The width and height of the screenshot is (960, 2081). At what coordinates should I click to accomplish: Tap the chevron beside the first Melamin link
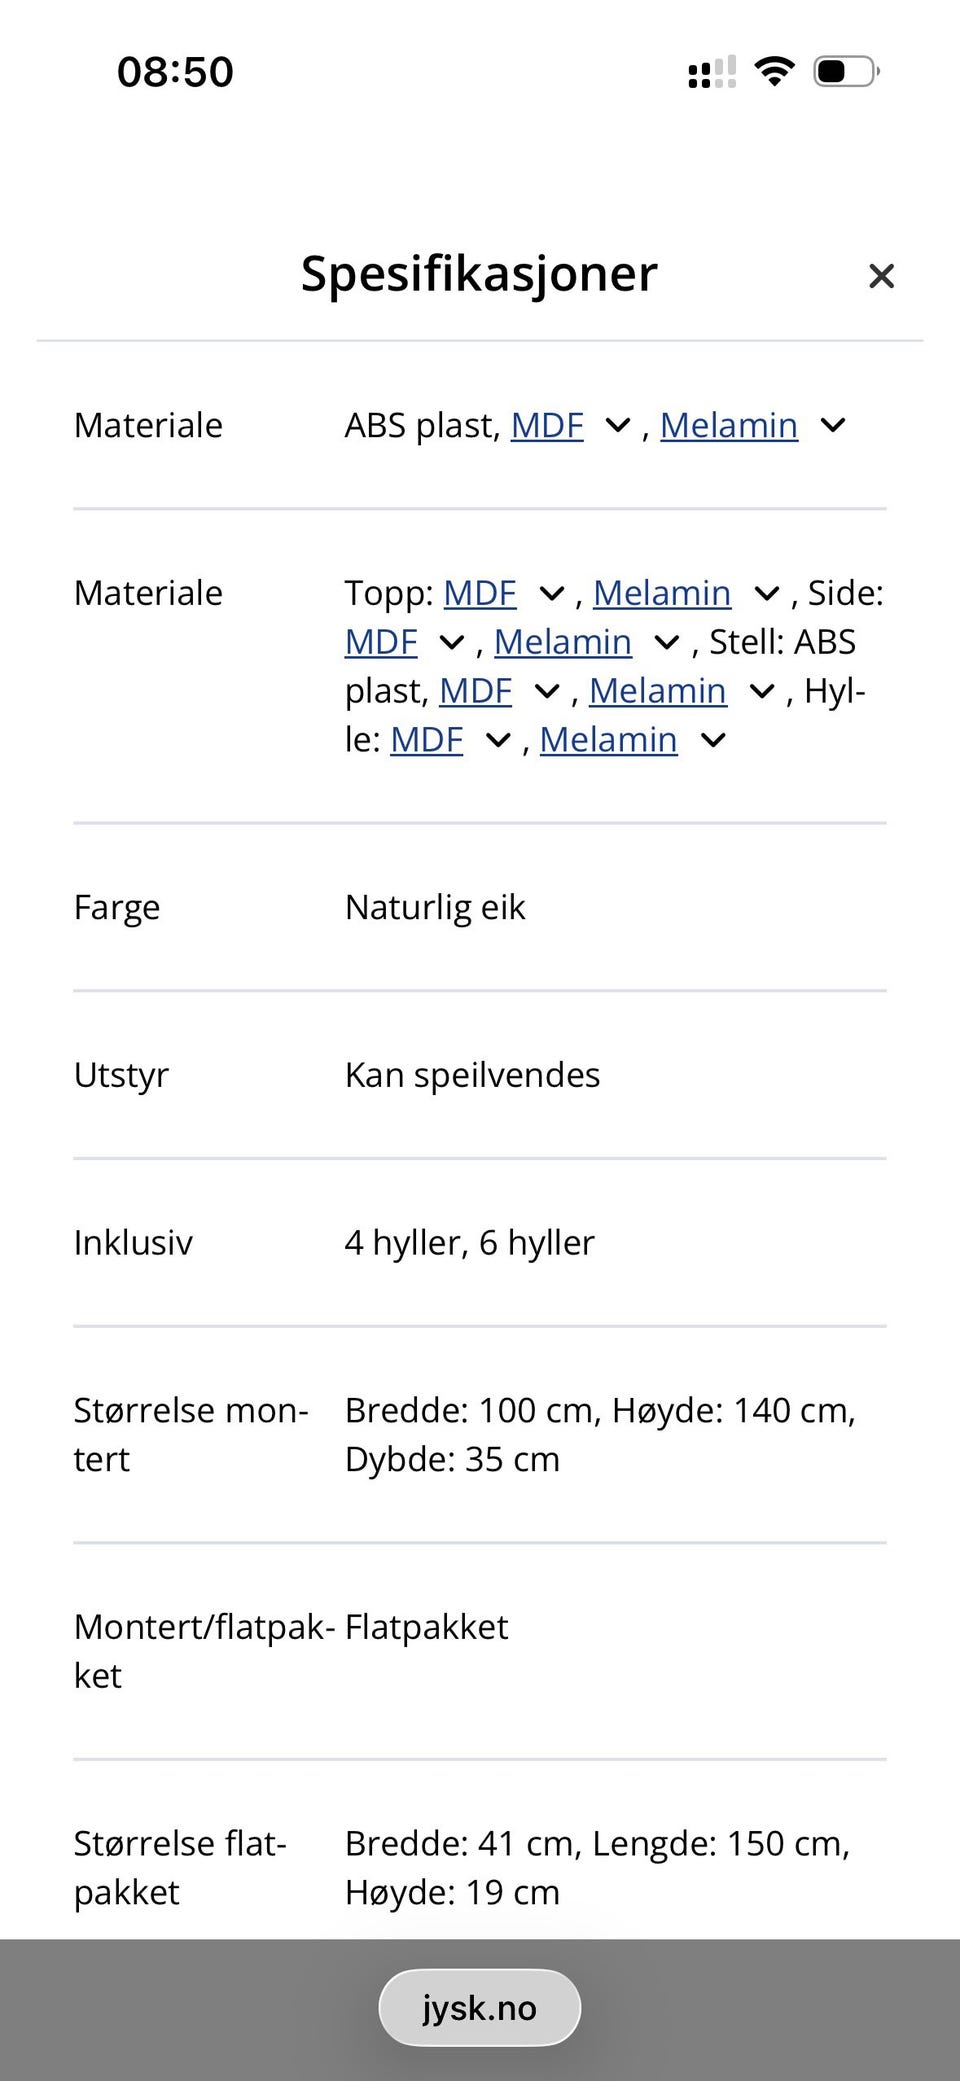(x=833, y=425)
